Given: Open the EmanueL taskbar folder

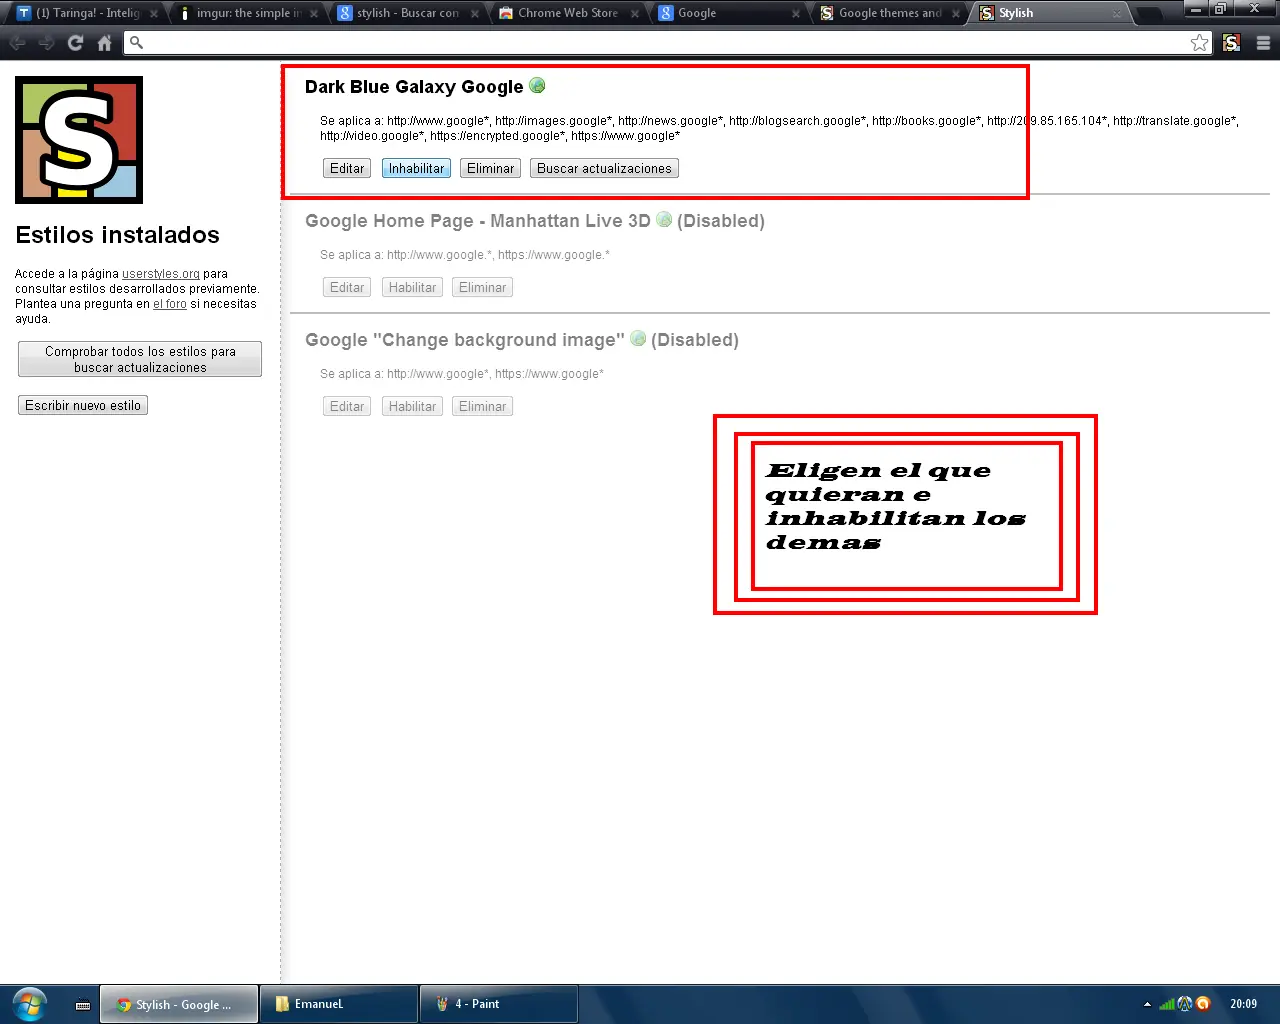Looking at the screenshot, I should pos(339,1004).
